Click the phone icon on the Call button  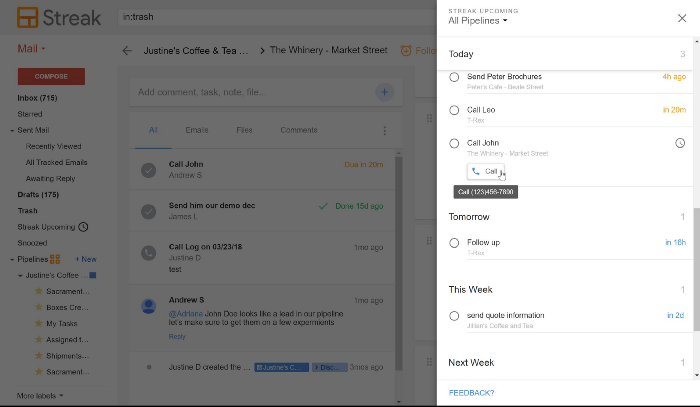point(476,171)
